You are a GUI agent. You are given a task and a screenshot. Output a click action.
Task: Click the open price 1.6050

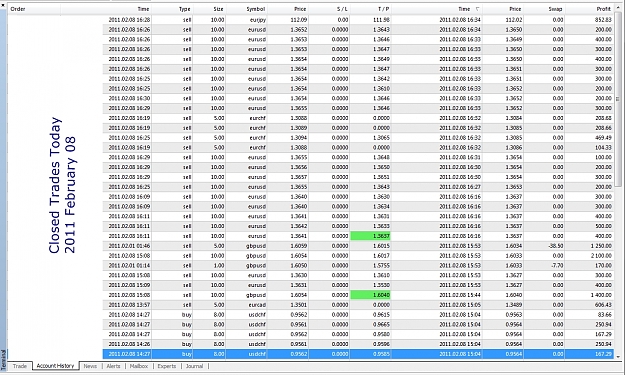tap(298, 265)
